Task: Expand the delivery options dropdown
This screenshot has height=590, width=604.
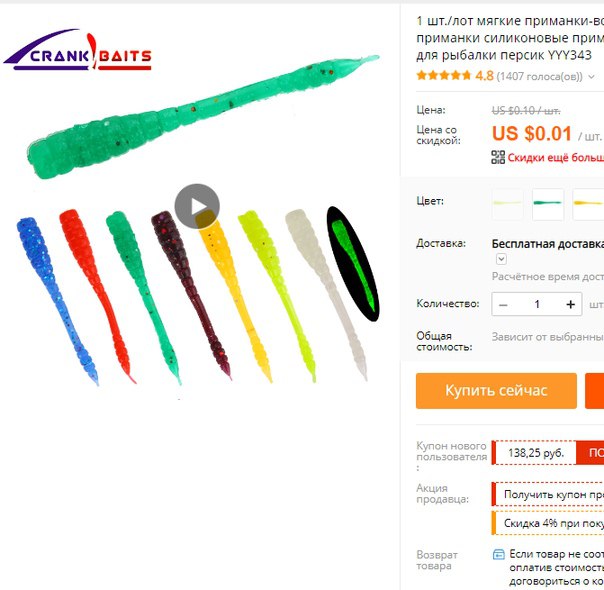Action: pos(501,259)
